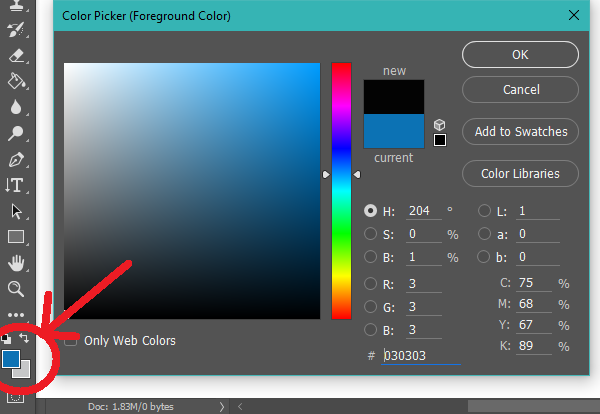
Task: Click the blue B value field below G
Action: pyautogui.click(x=424, y=330)
